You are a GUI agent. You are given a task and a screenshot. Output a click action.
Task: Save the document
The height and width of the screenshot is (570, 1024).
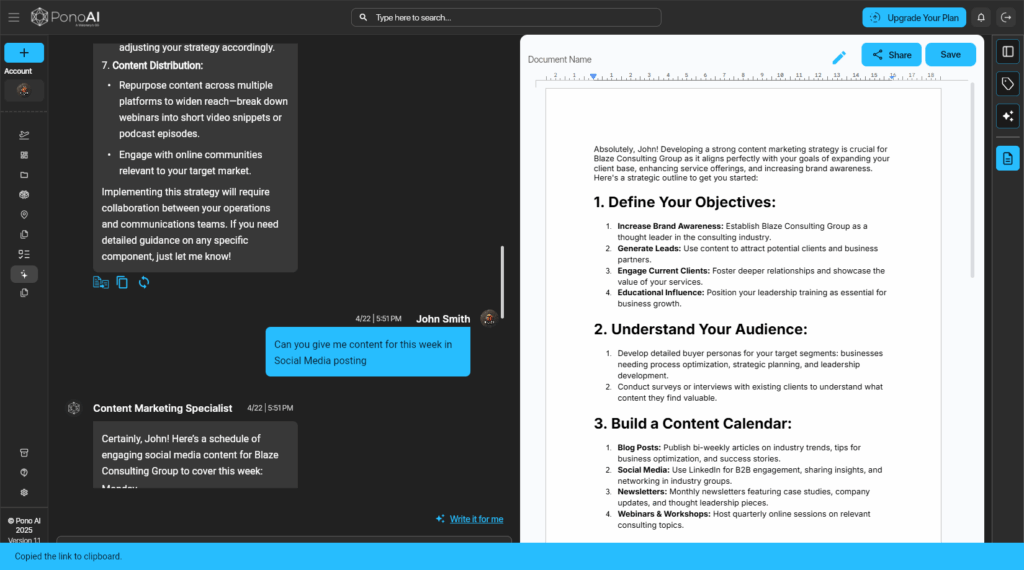pyautogui.click(x=950, y=55)
